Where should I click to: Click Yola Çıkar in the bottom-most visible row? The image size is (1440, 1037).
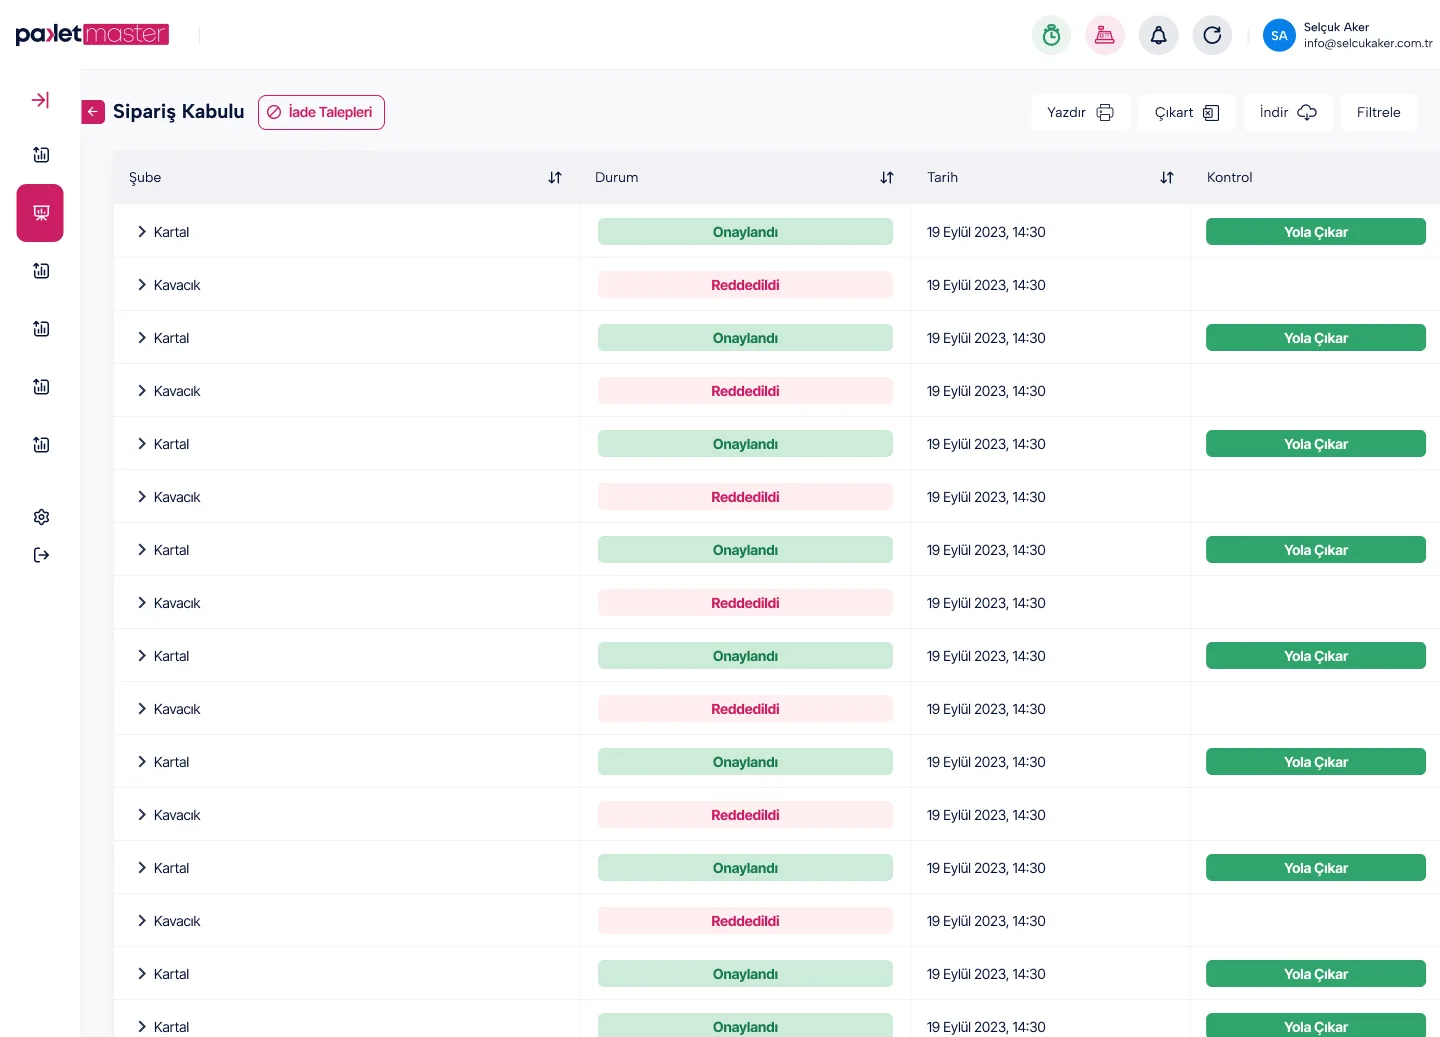1316,1025
